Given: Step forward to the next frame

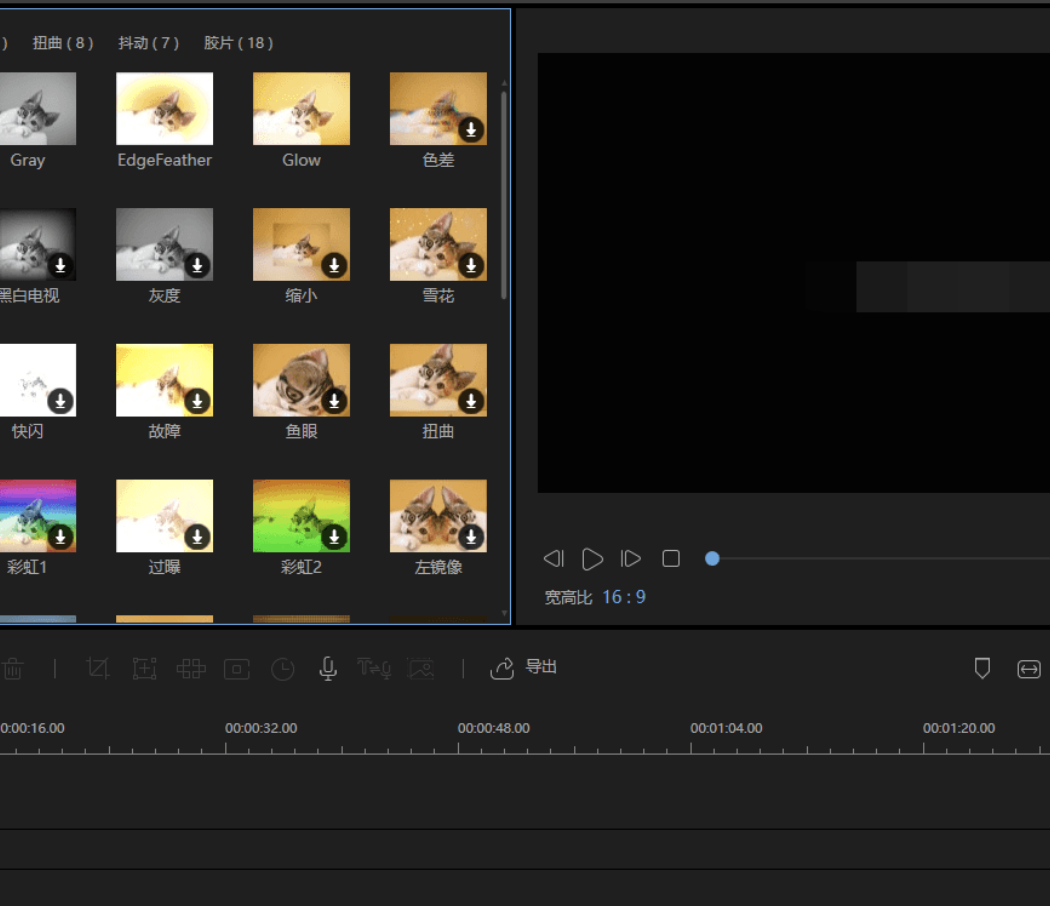Looking at the screenshot, I should pyautogui.click(x=631, y=558).
